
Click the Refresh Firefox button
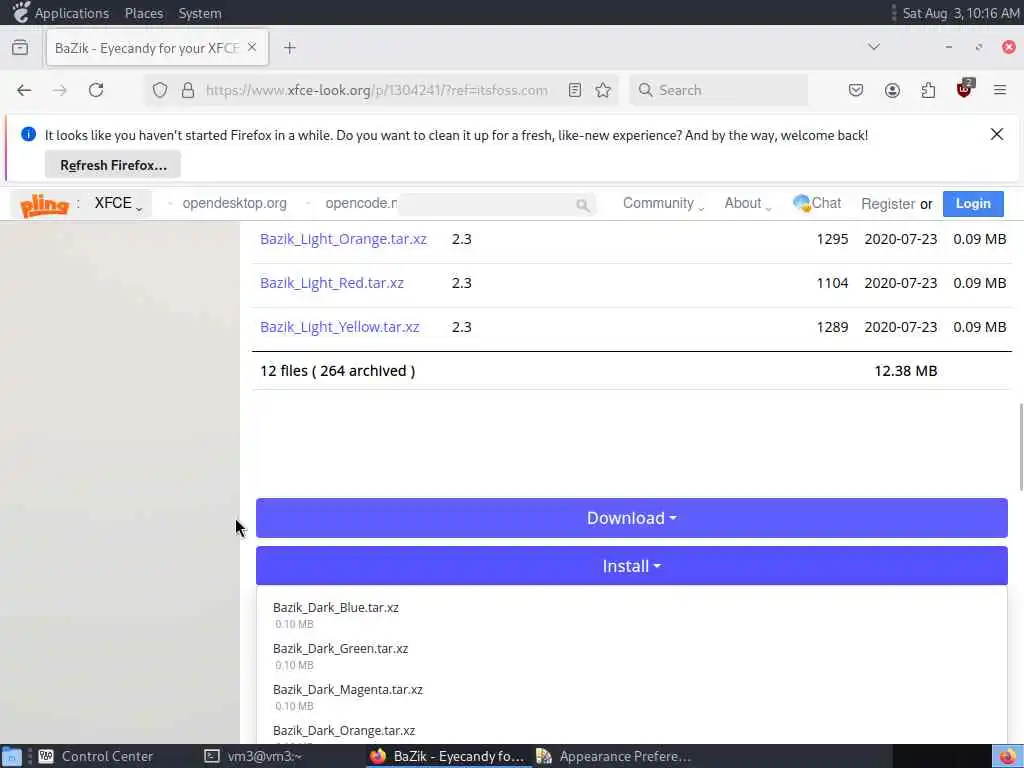tap(113, 165)
